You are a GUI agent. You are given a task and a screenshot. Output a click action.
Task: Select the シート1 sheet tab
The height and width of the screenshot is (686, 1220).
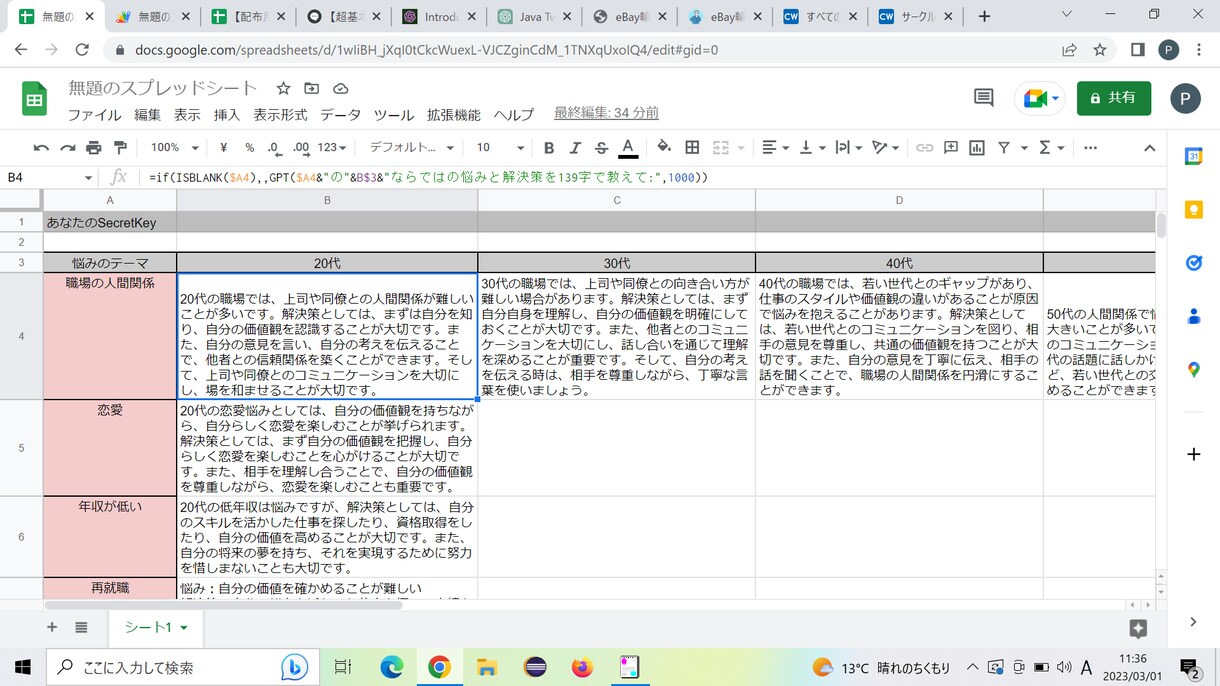156,627
